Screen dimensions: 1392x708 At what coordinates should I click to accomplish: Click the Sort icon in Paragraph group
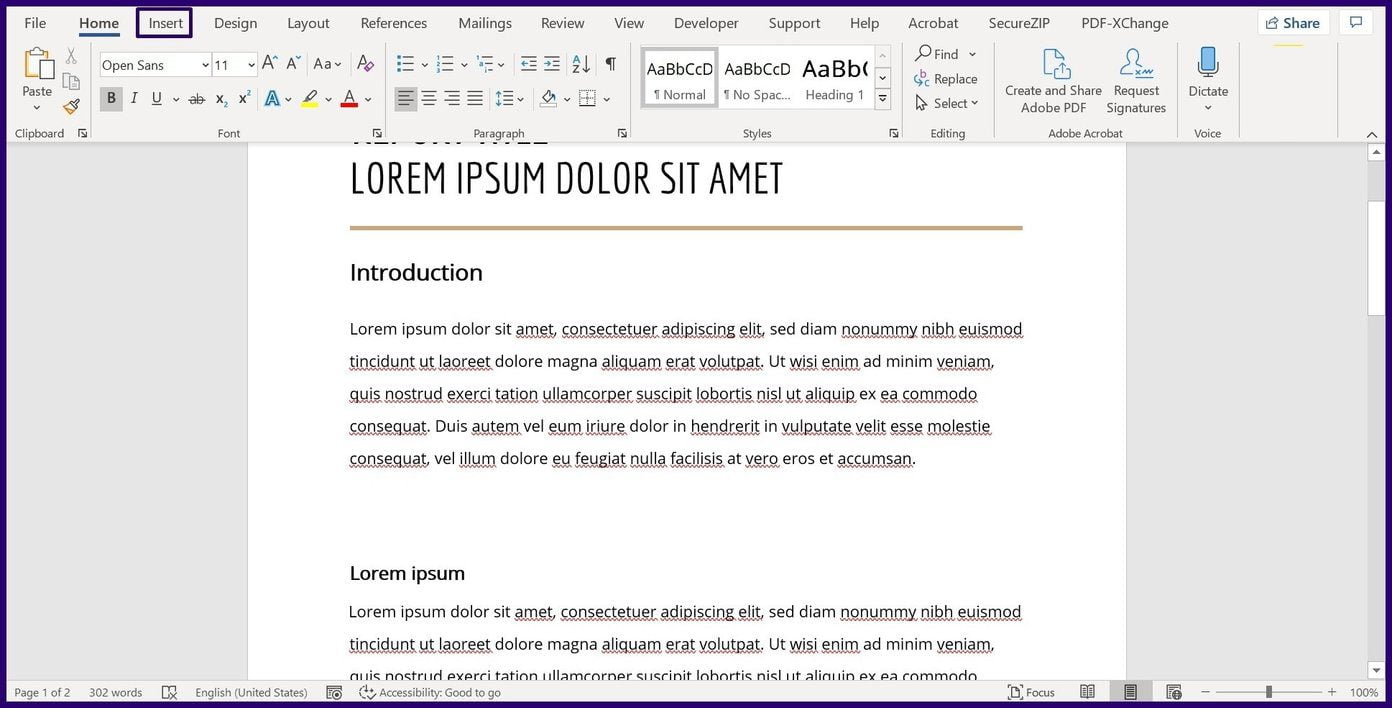[580, 64]
